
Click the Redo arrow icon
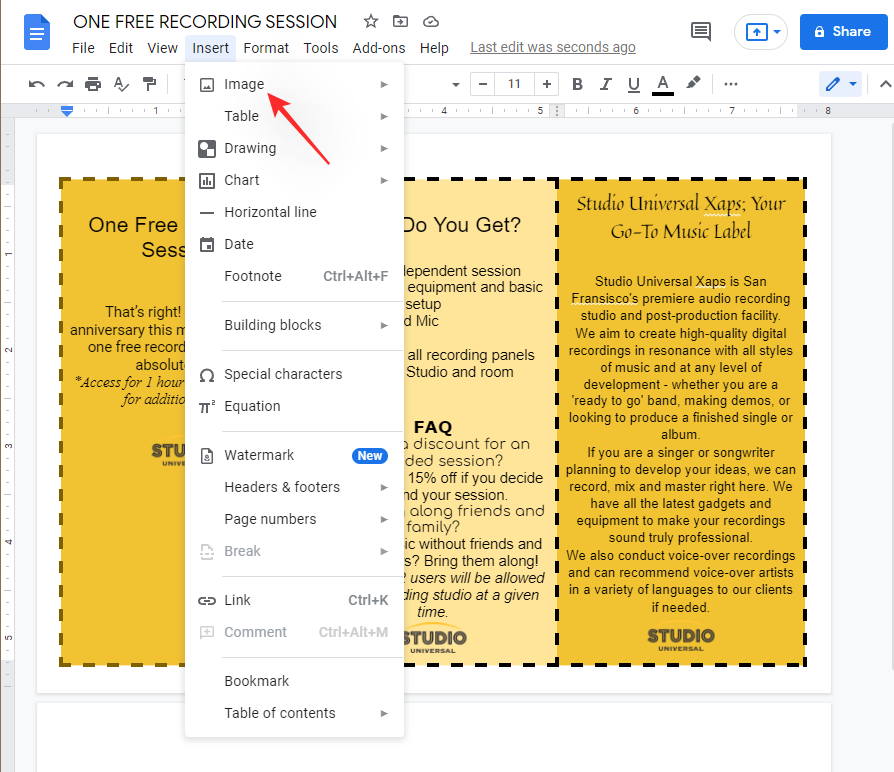click(x=65, y=84)
